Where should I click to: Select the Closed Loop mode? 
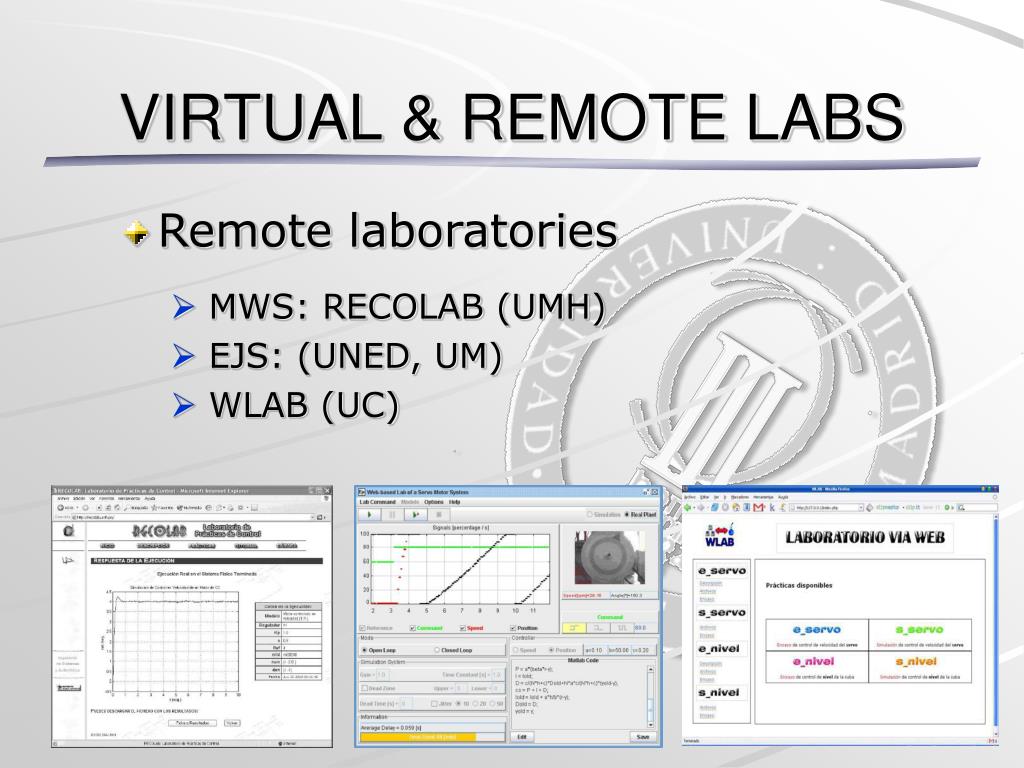click(437, 650)
